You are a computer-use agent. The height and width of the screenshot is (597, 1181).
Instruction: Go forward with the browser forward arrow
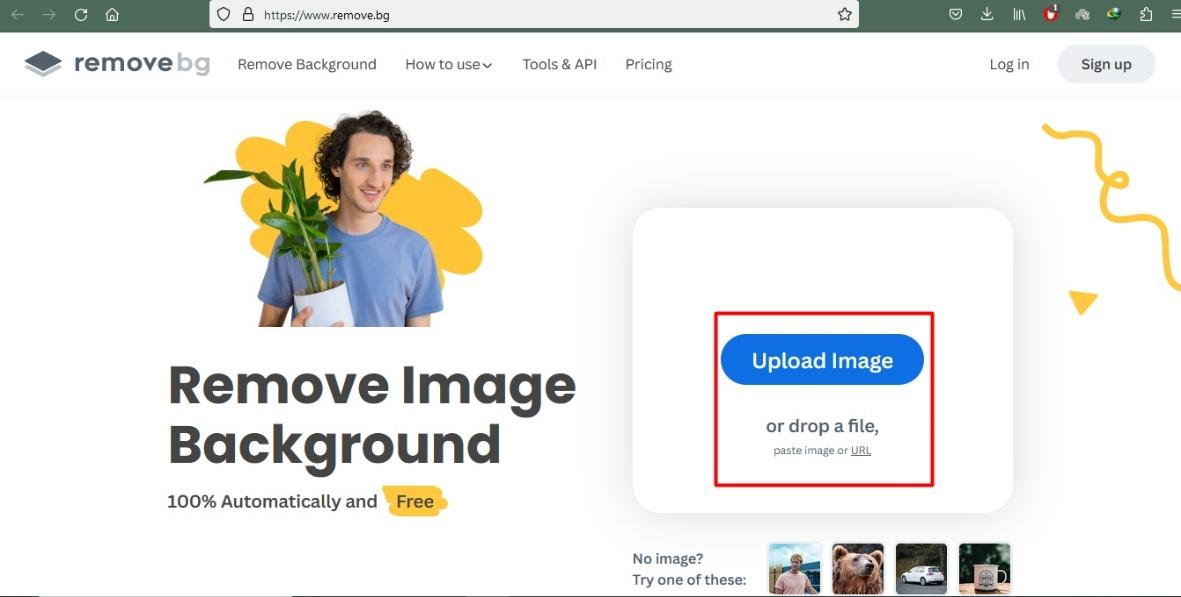pyautogui.click(x=49, y=14)
